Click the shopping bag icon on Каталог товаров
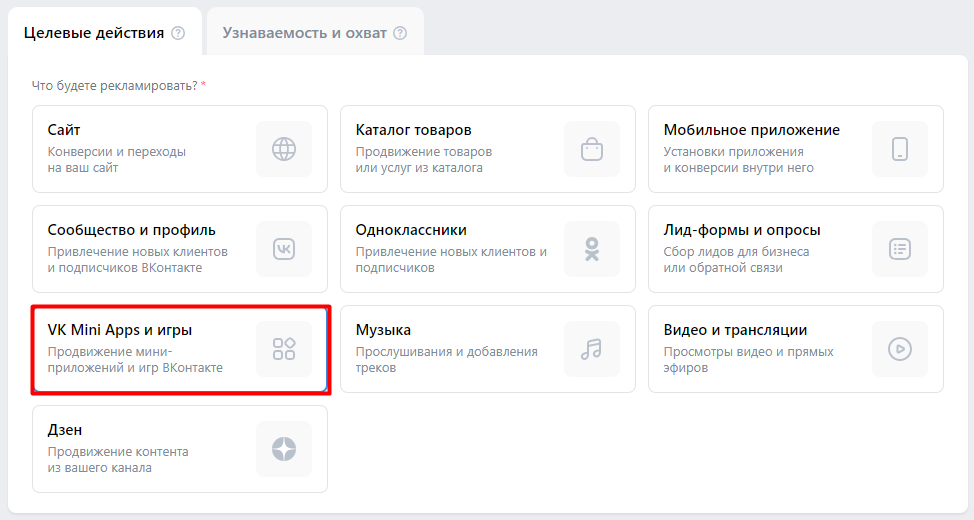This screenshot has width=974, height=520. pyautogui.click(x=592, y=149)
